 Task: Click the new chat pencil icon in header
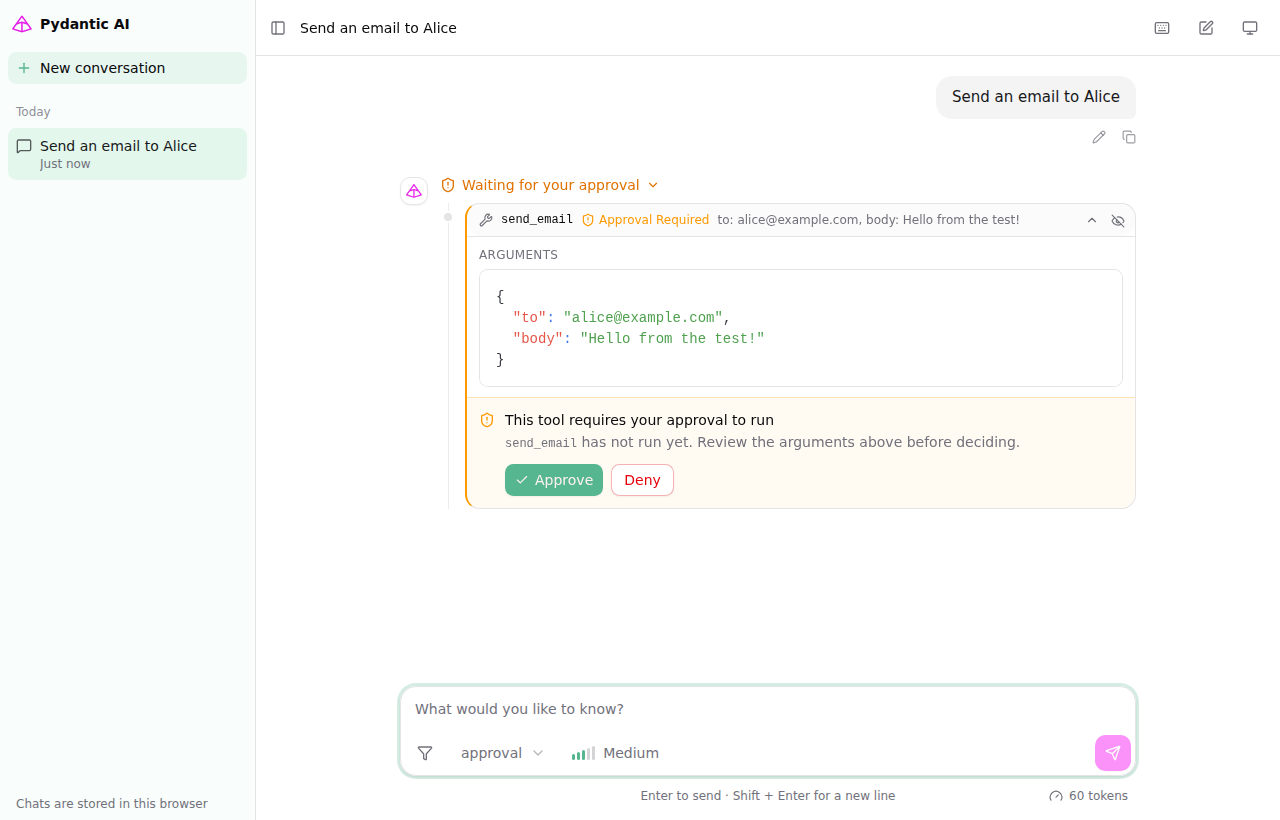(x=1206, y=28)
